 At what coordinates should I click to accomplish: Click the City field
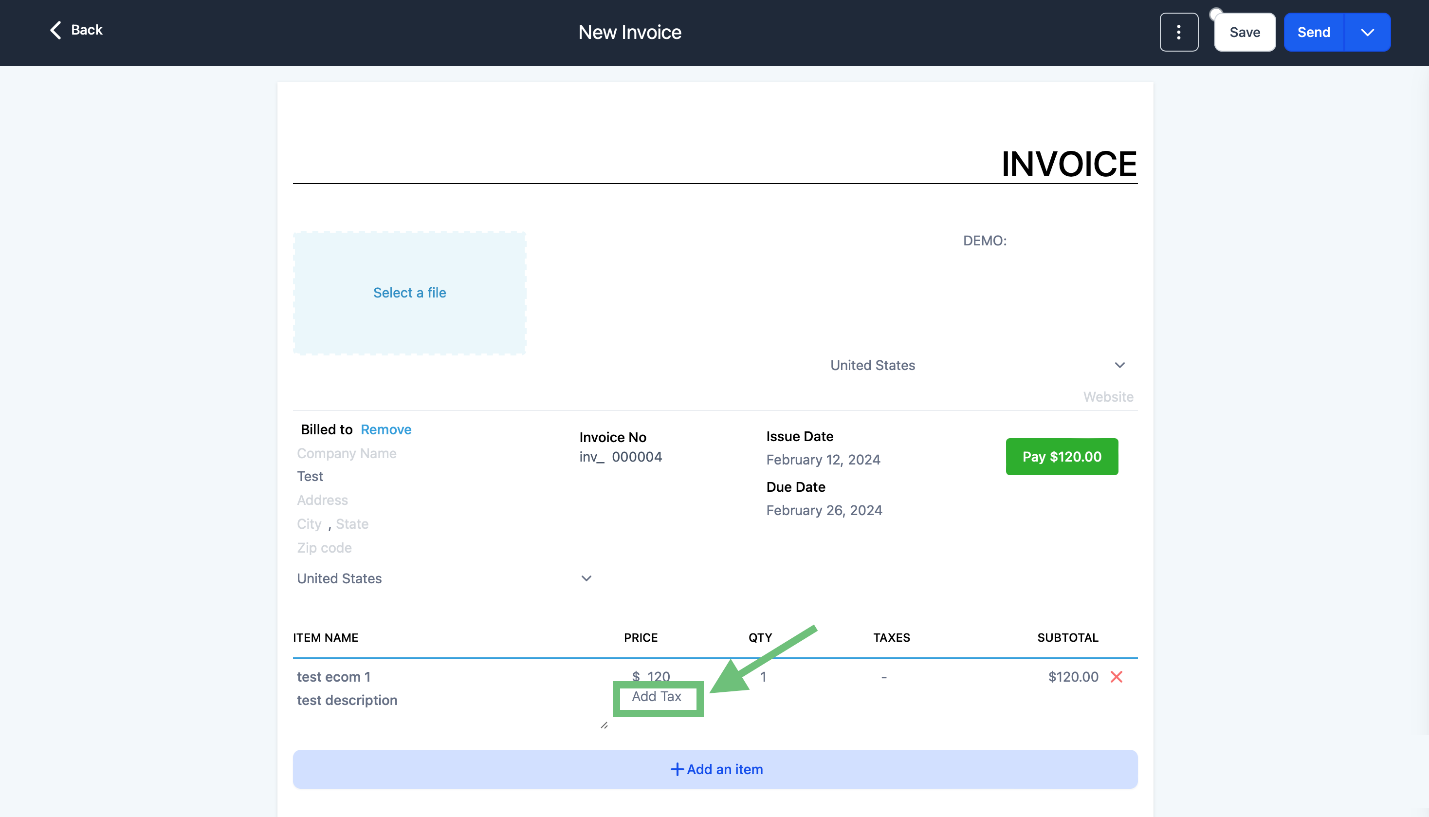[x=309, y=524]
